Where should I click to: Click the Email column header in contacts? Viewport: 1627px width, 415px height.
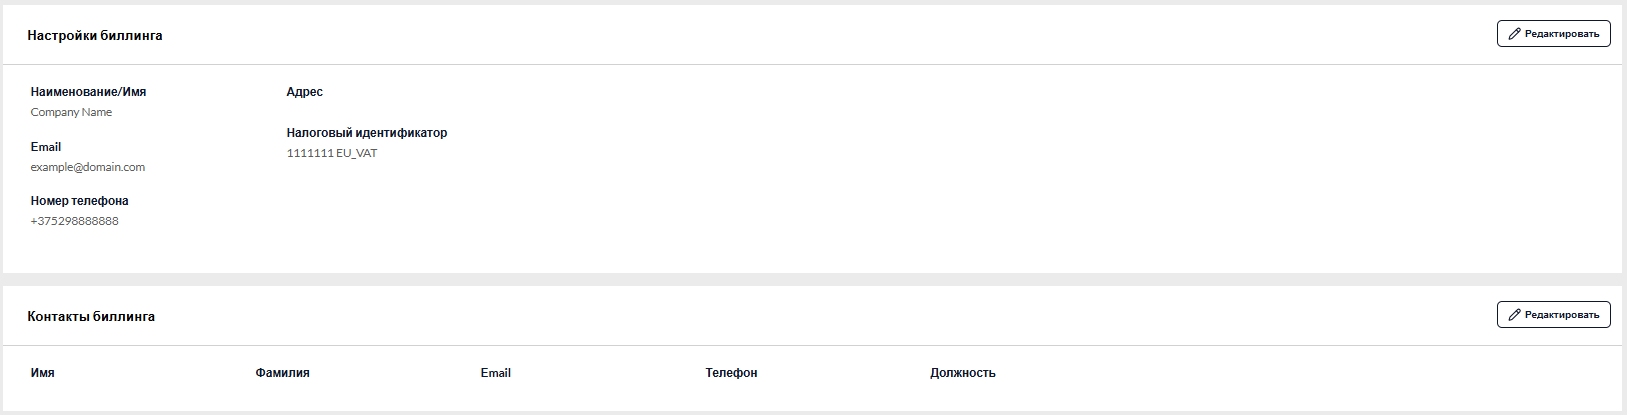(496, 373)
